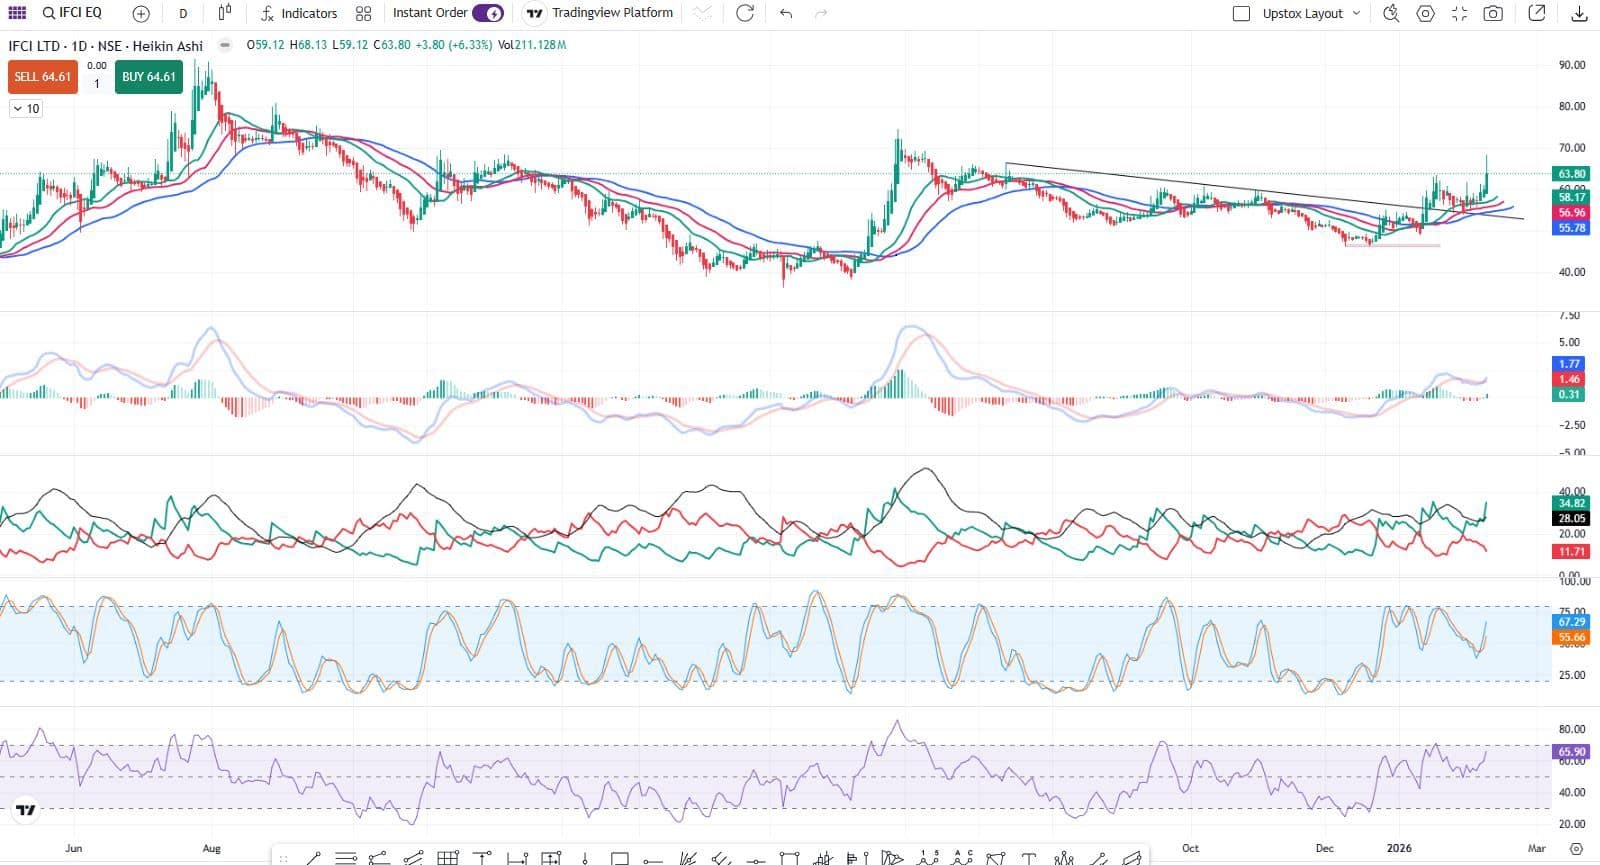Screen dimensions: 1600x865
Task: Click the +3.80 (+6.33%) change value
Action: 454,45
